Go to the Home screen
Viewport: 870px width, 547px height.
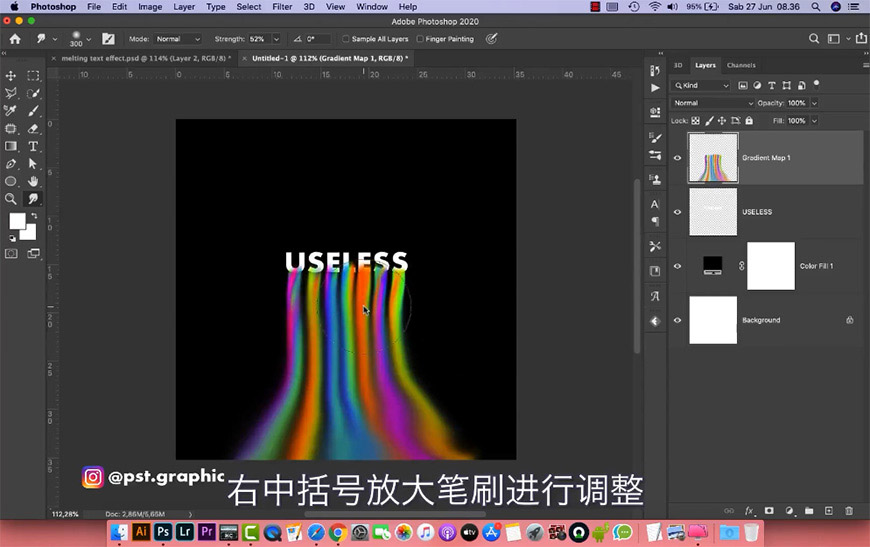(15, 39)
